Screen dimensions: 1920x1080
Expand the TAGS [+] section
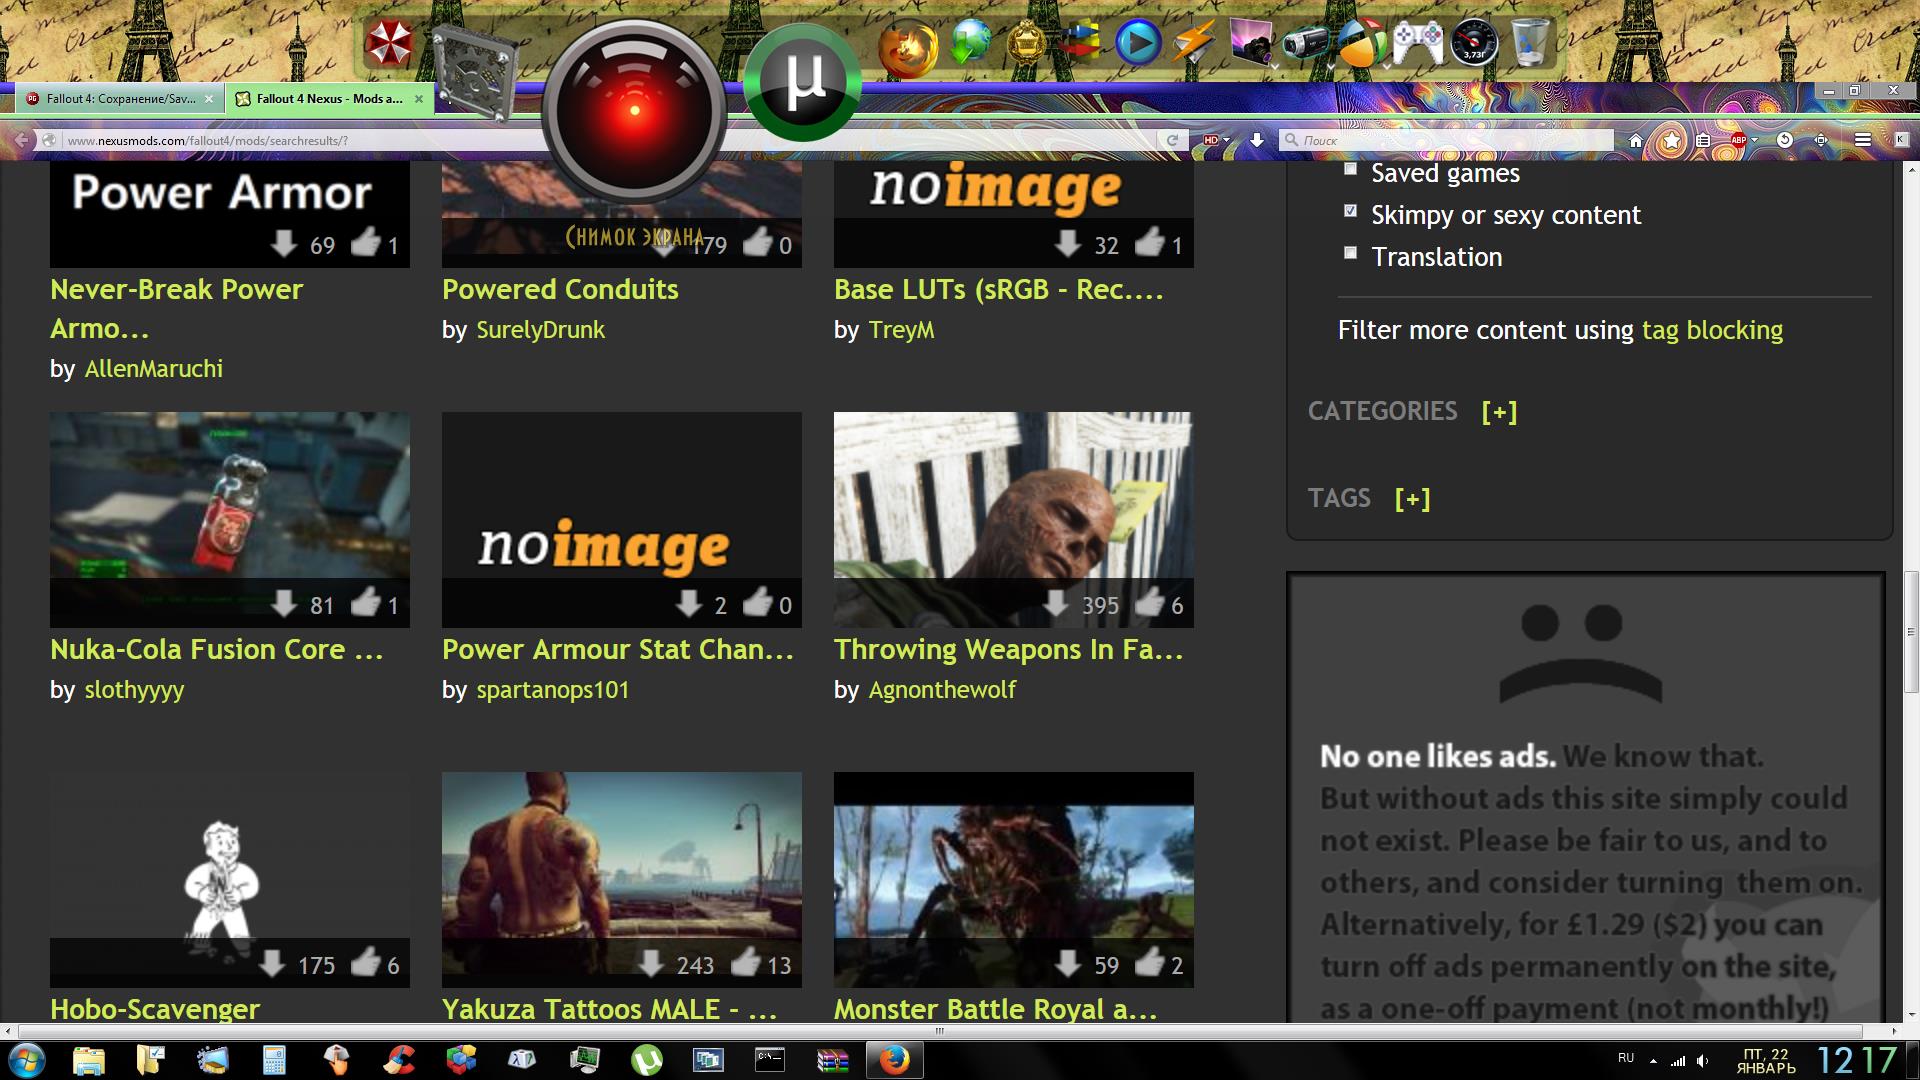click(x=1412, y=499)
